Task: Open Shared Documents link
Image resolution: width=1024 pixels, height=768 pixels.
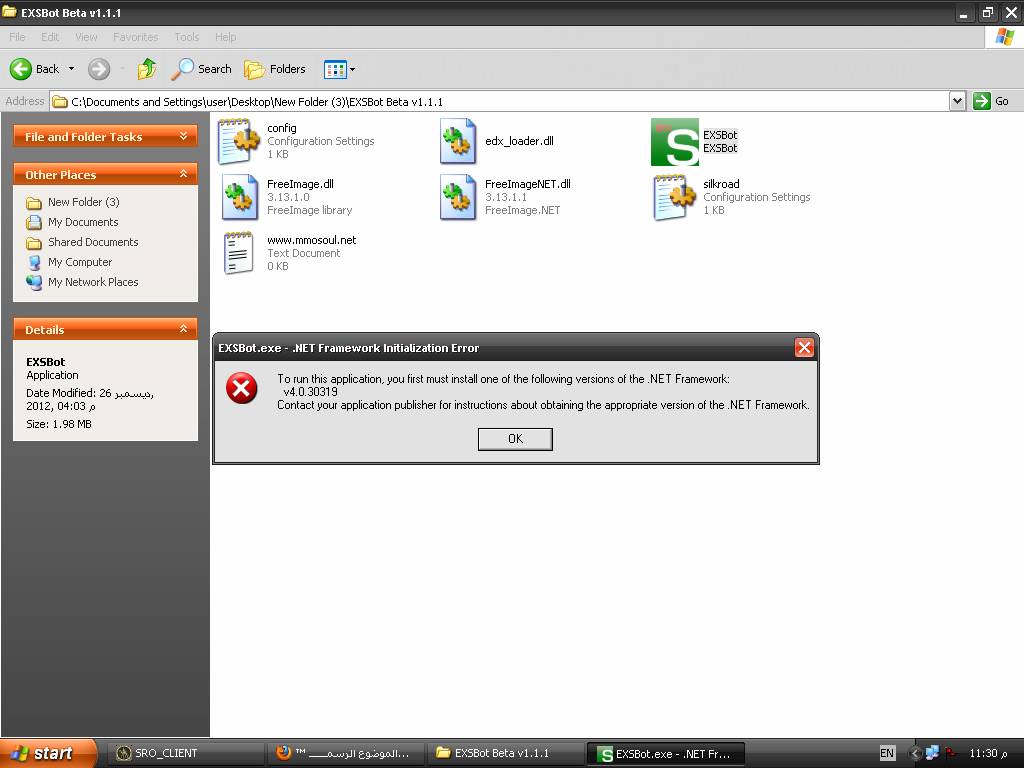Action: point(93,242)
